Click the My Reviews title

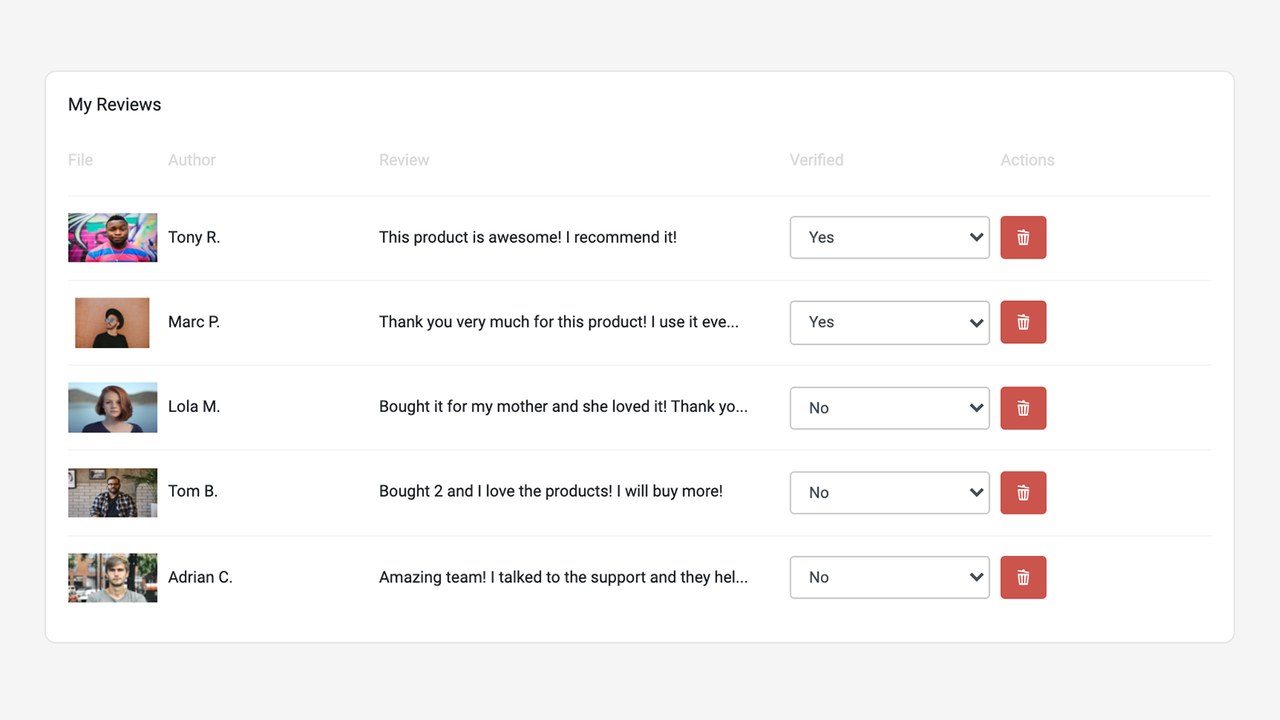point(114,104)
